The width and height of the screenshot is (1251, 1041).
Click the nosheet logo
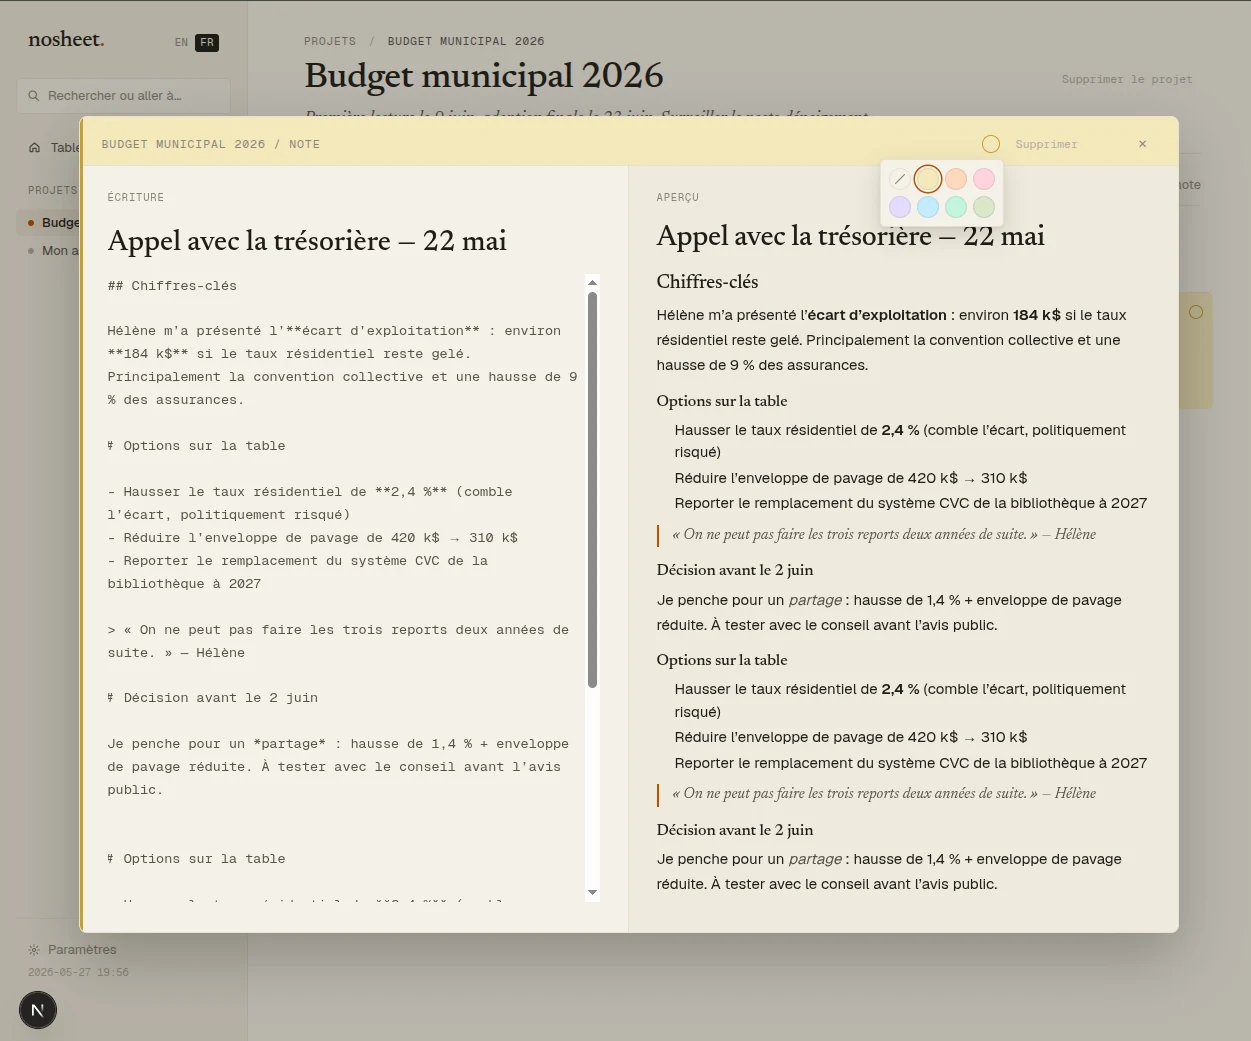click(66, 40)
